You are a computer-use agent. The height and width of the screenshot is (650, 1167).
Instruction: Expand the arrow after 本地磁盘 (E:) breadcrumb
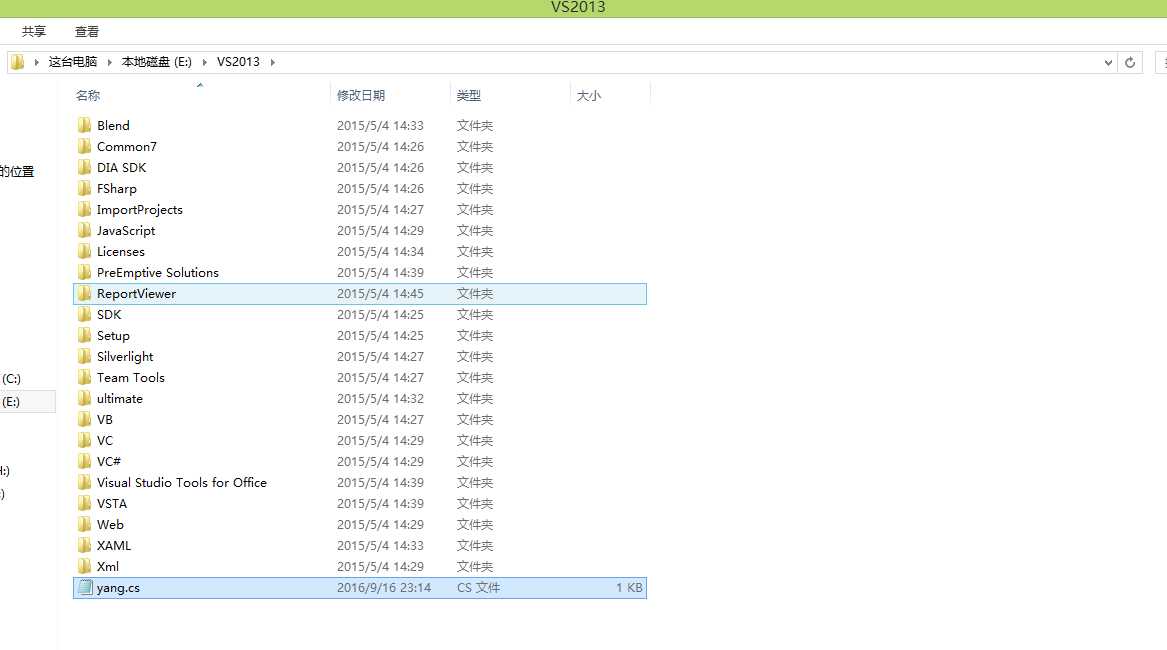pos(205,62)
